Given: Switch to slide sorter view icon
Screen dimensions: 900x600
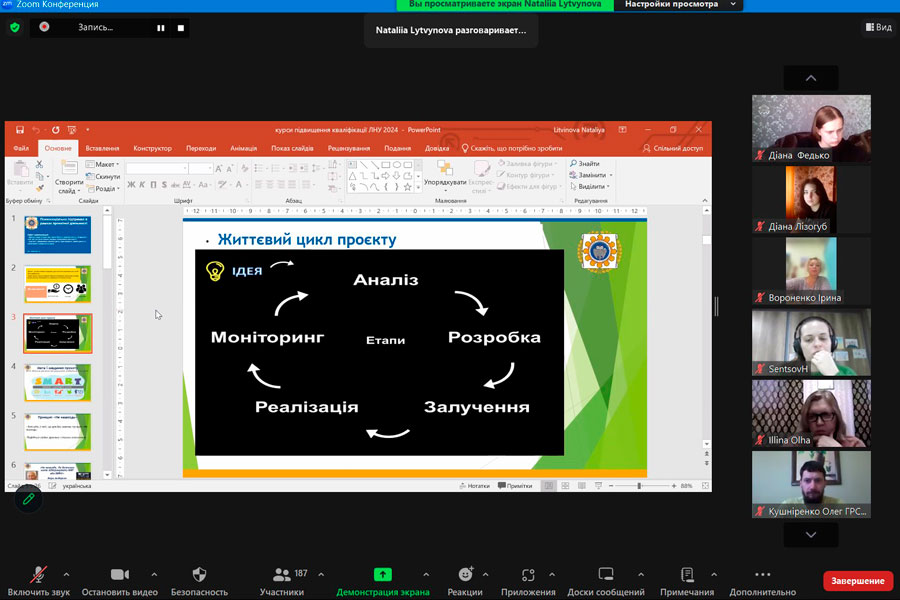Looking at the screenshot, I should pos(565,486).
